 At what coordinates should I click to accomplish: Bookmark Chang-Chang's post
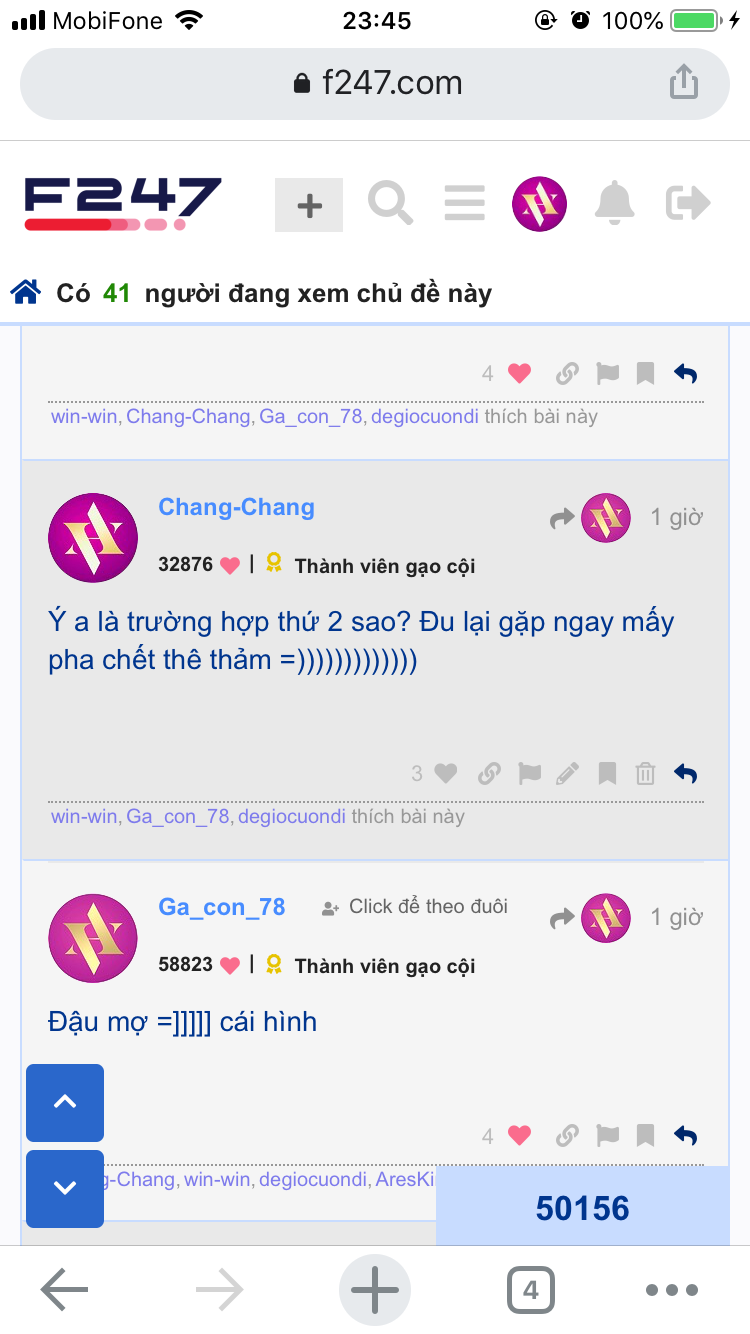(607, 773)
